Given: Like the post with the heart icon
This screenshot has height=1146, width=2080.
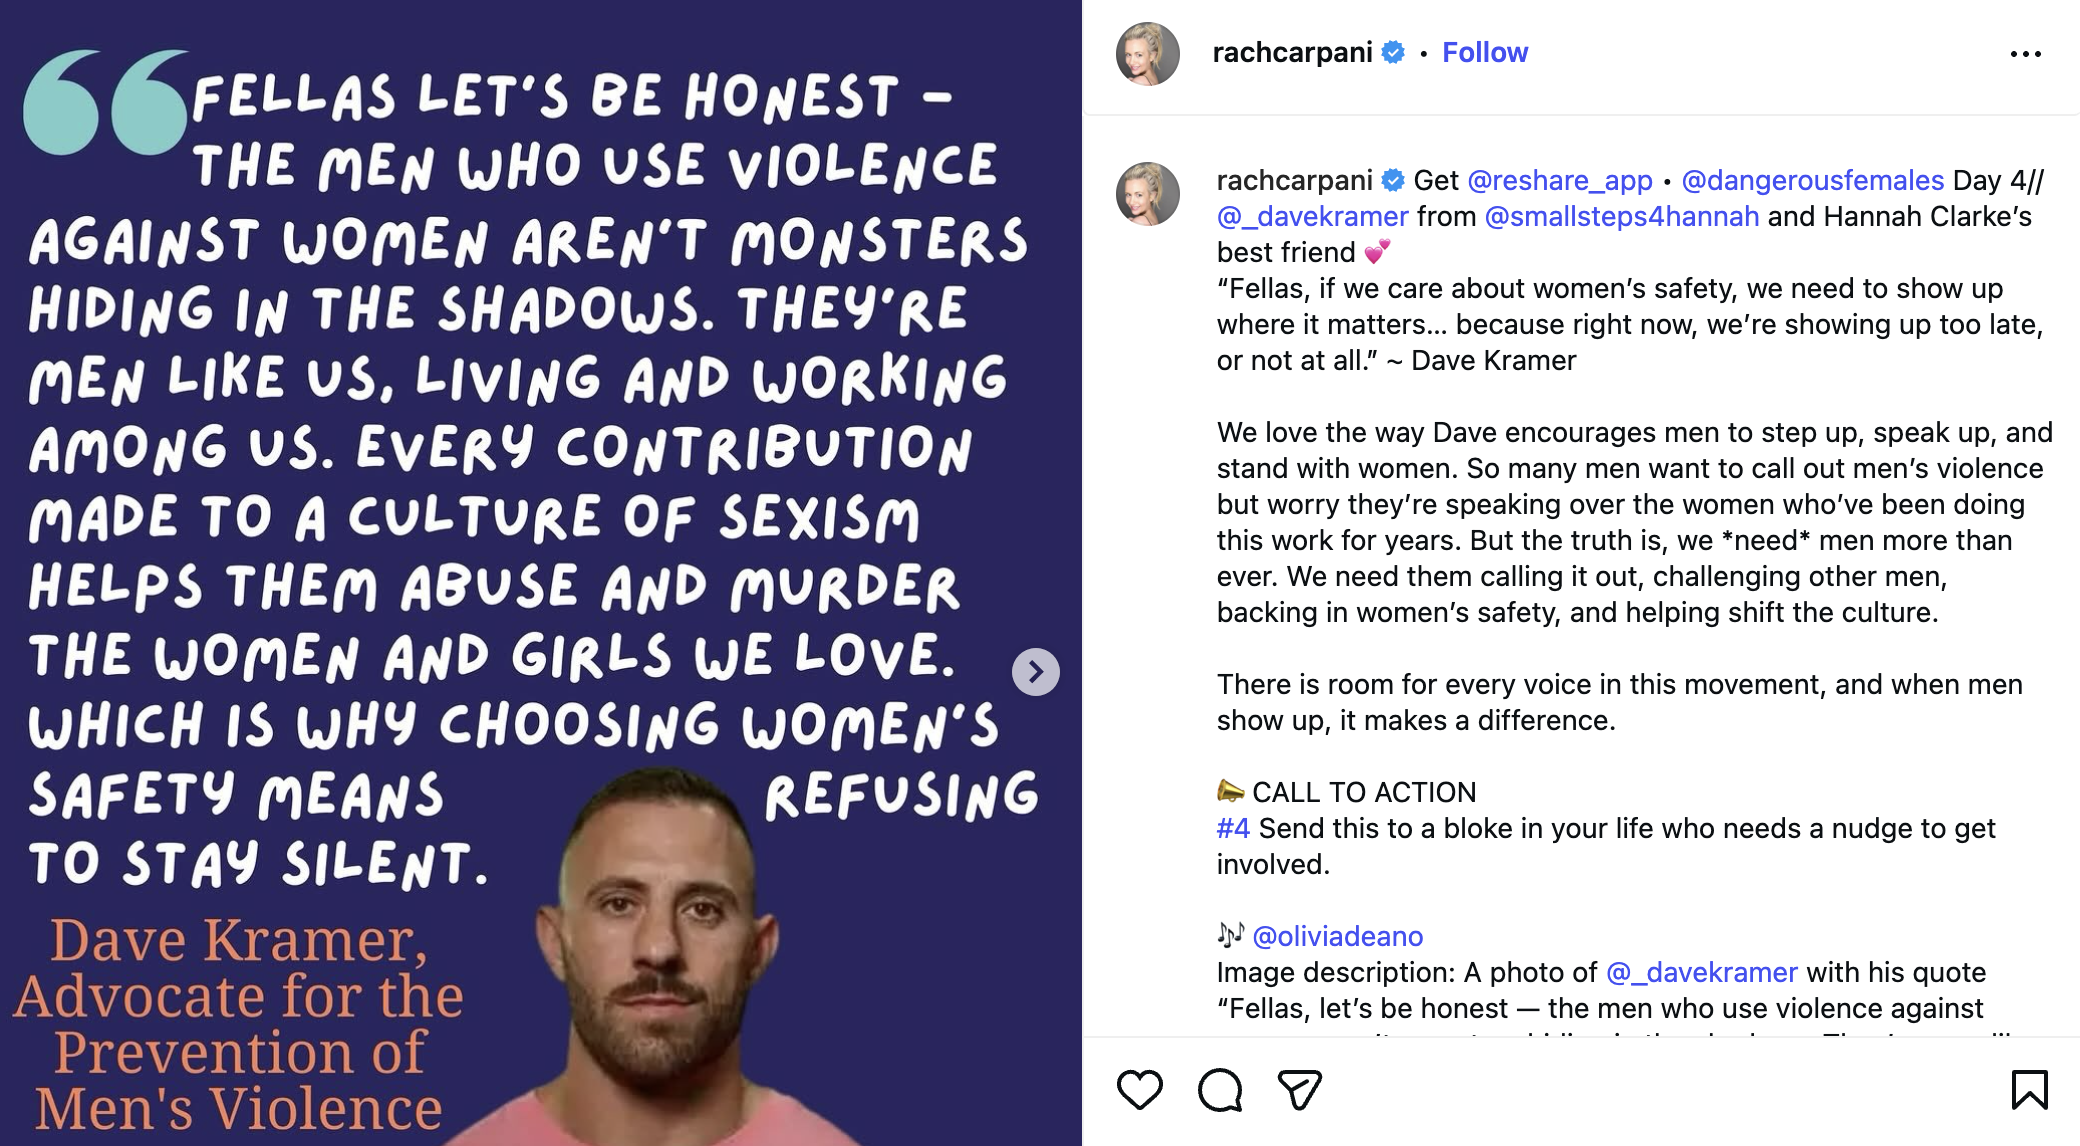Looking at the screenshot, I should pyautogui.click(x=1140, y=1090).
